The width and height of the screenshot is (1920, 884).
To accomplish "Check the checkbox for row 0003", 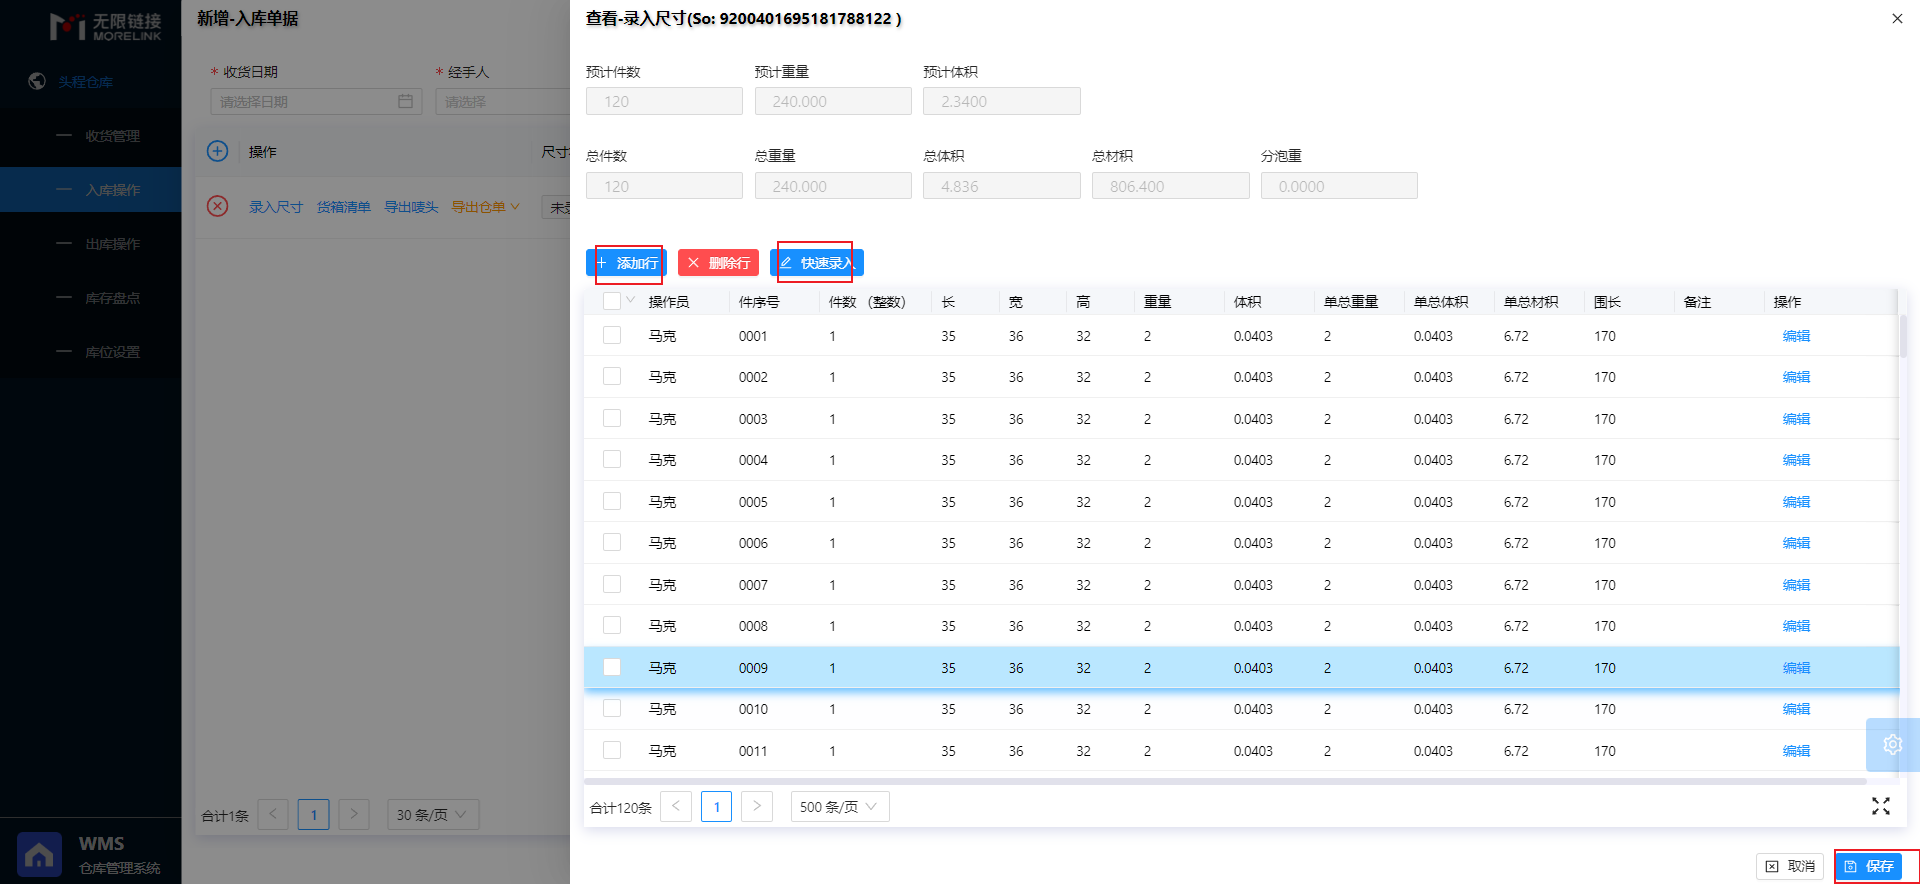I will tap(612, 418).
